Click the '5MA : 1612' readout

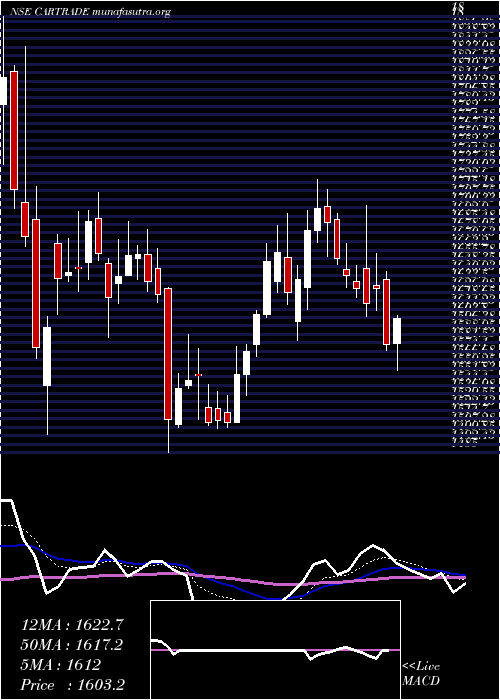point(60,665)
